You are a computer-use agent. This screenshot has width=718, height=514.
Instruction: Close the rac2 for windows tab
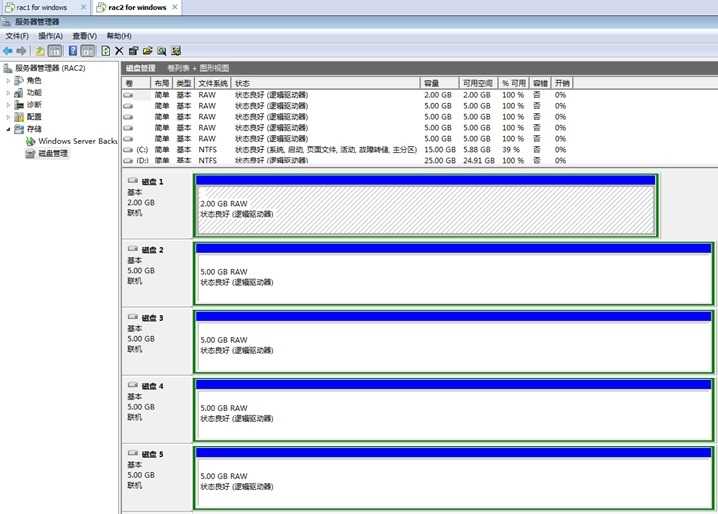click(175, 7)
